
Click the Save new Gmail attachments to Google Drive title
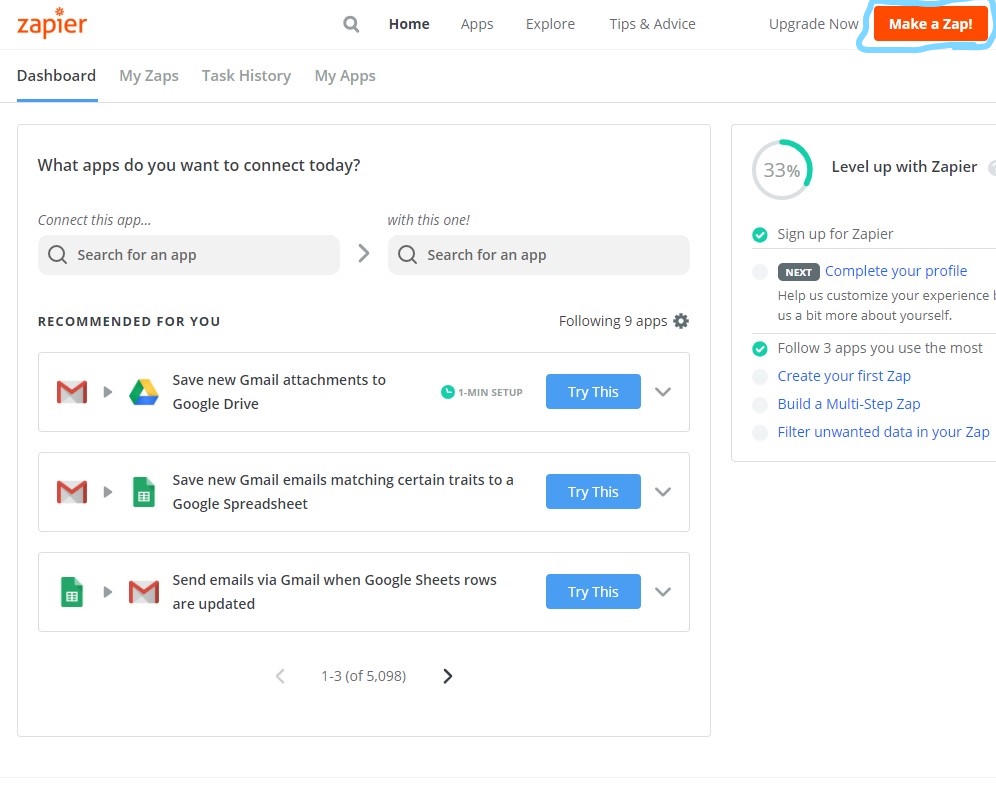click(x=279, y=392)
